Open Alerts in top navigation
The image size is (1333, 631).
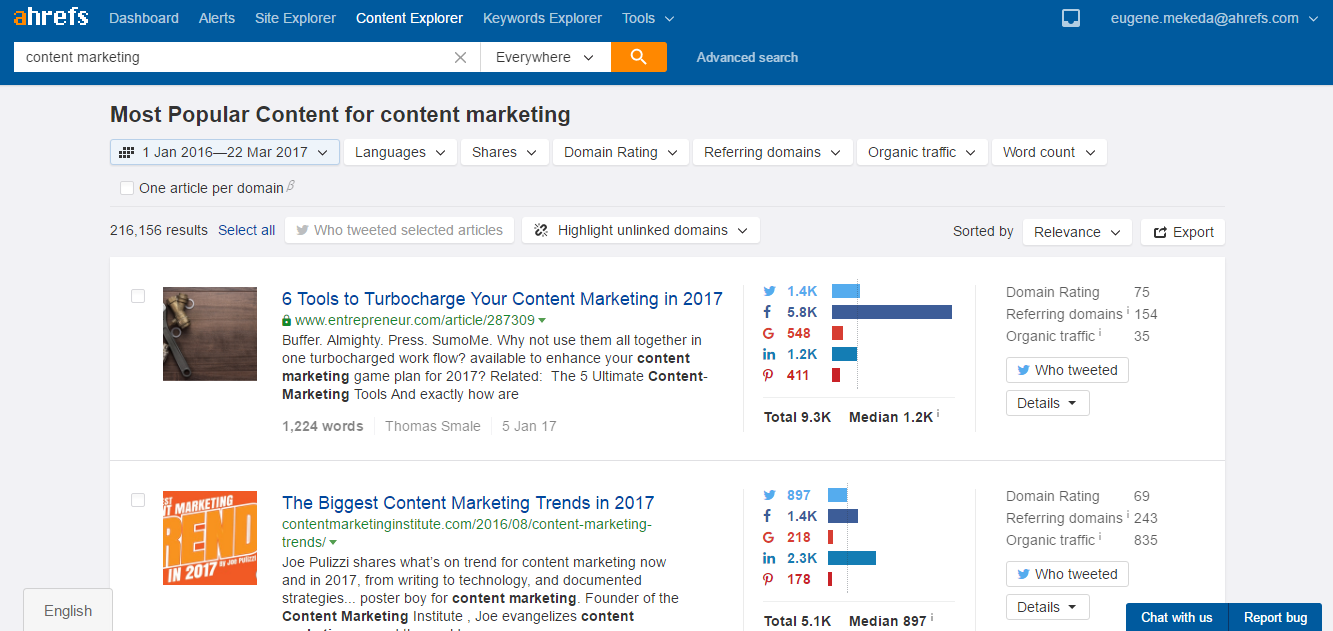point(217,18)
